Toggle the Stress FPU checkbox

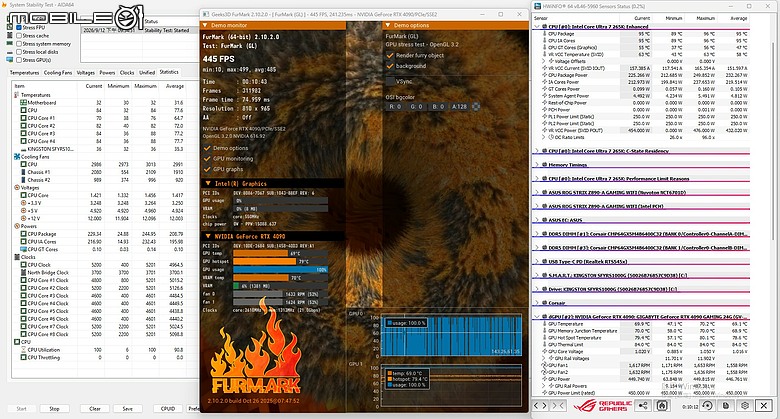click(19, 28)
